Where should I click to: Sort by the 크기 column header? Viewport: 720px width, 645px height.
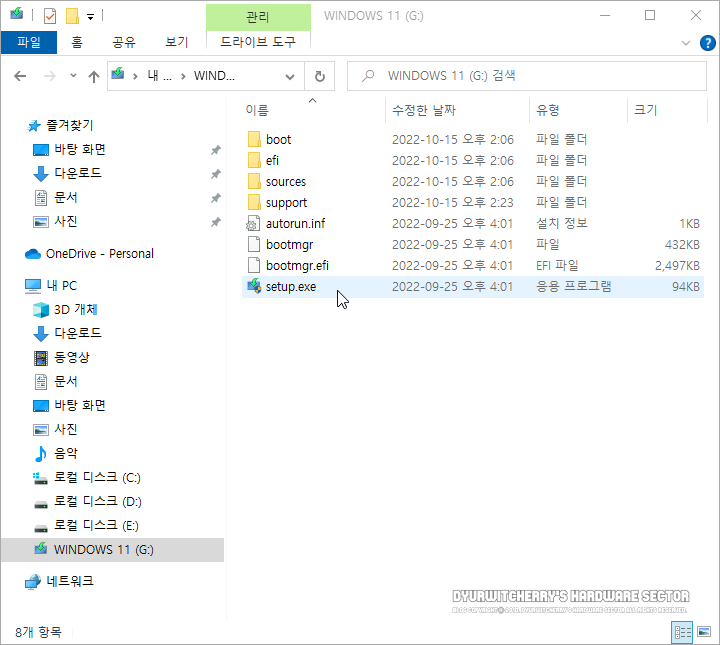tap(646, 110)
